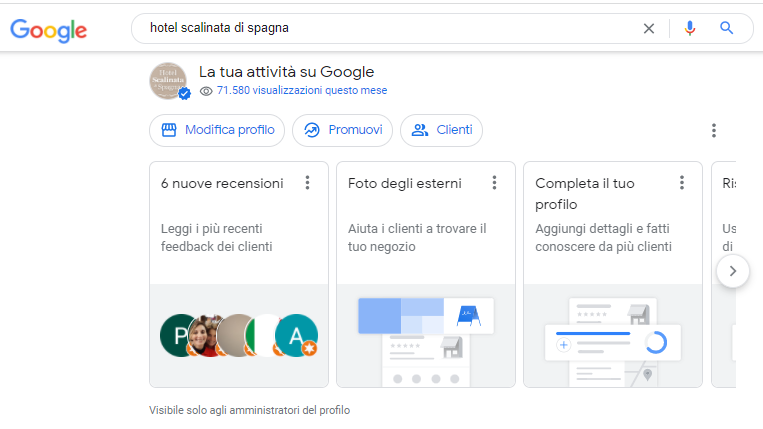Open menu on Foto degli esterni card

[494, 183]
